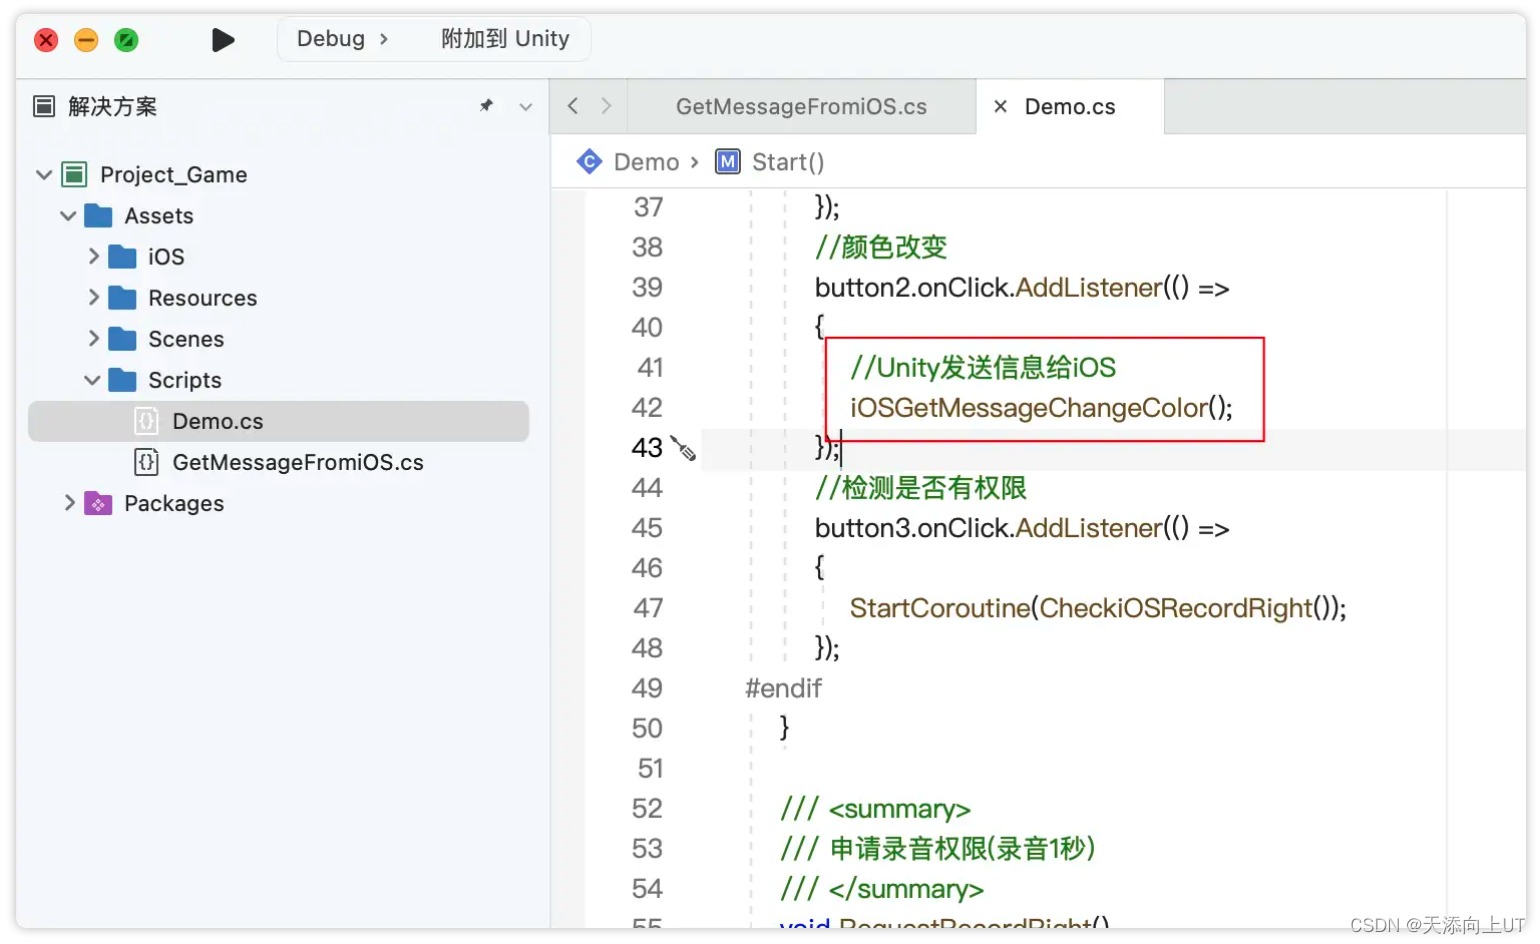Screen dimensions: 1540x944
Task: Open the Debug configuration selector
Action: pos(342,39)
